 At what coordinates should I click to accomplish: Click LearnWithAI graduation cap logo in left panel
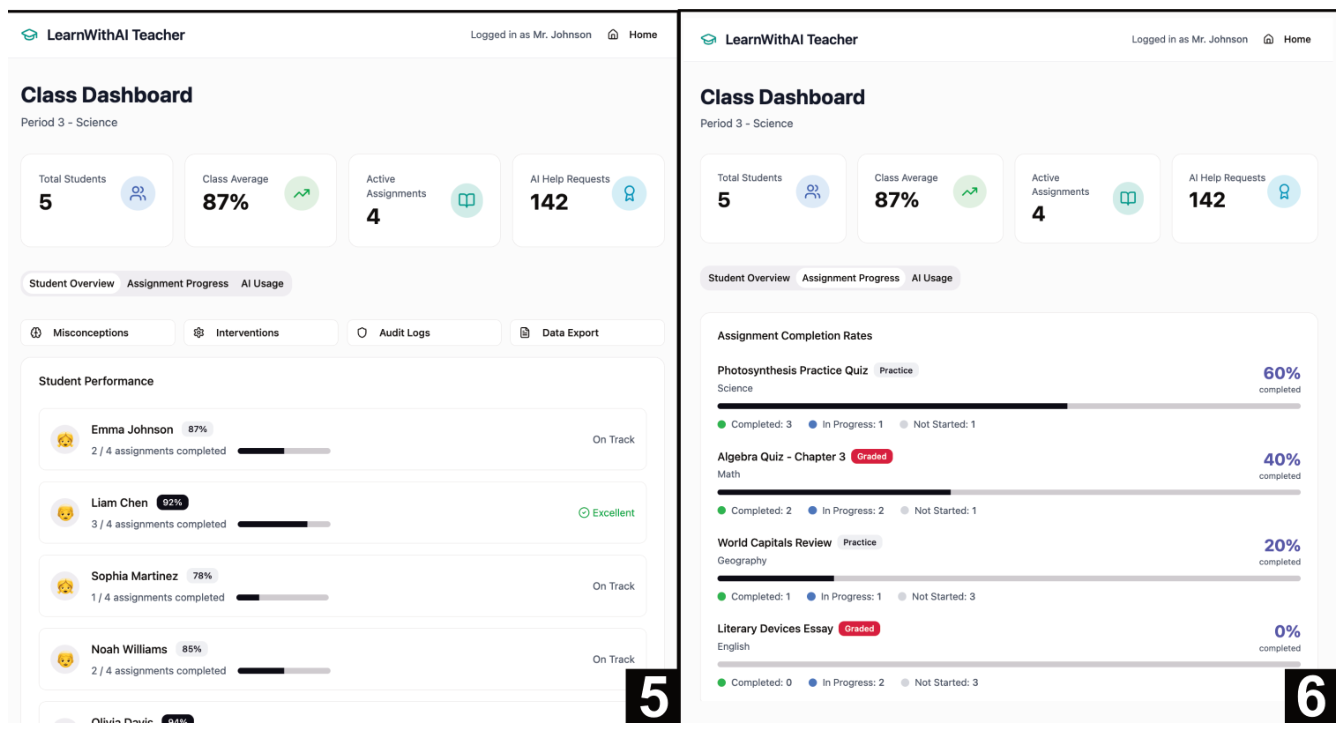click(29, 35)
